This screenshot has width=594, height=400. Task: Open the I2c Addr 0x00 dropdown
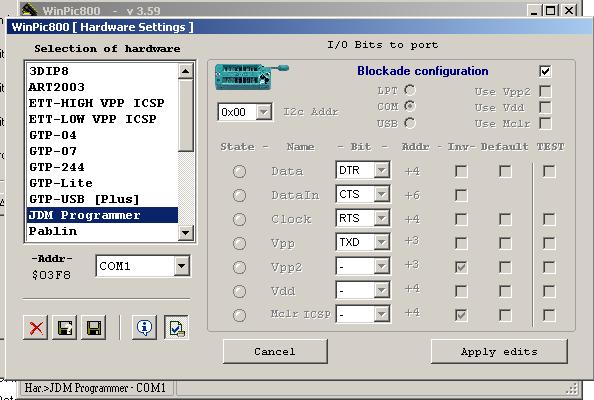[x=264, y=112]
